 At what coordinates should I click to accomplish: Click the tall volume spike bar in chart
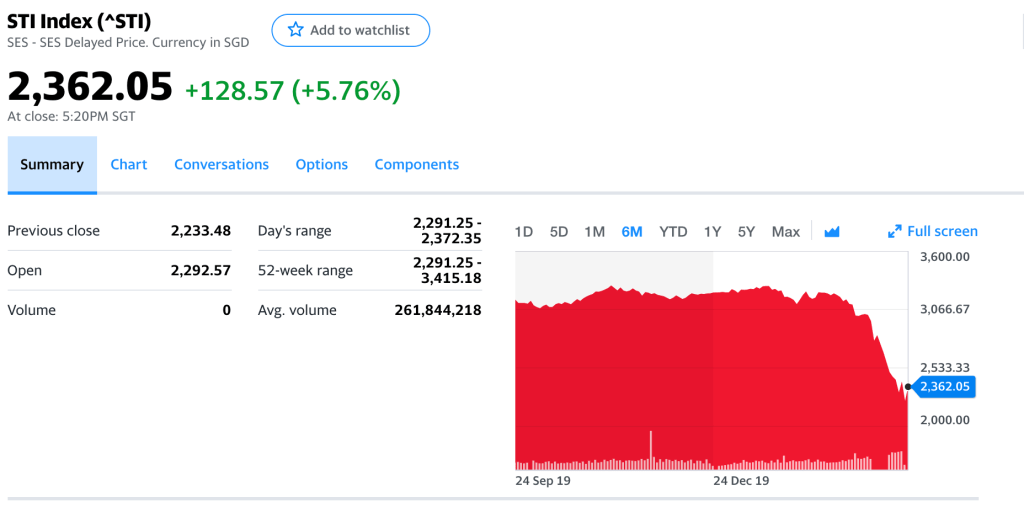[651, 449]
